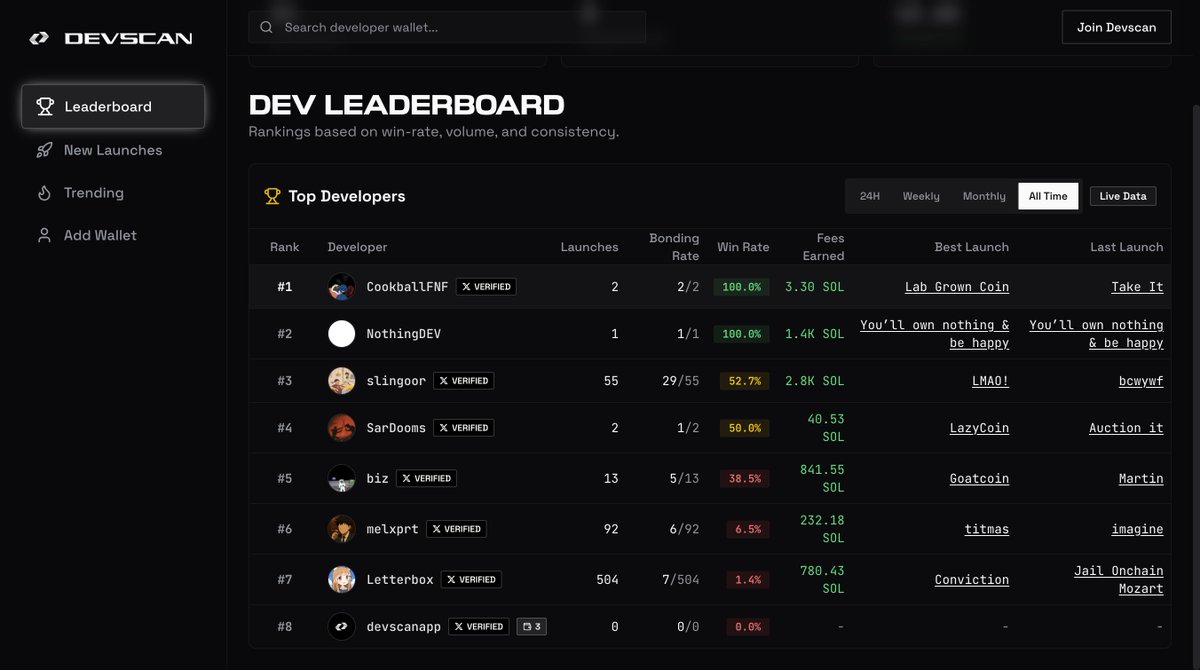Click CookballFNF's X Verified badge
The image size is (1200, 670).
487,287
